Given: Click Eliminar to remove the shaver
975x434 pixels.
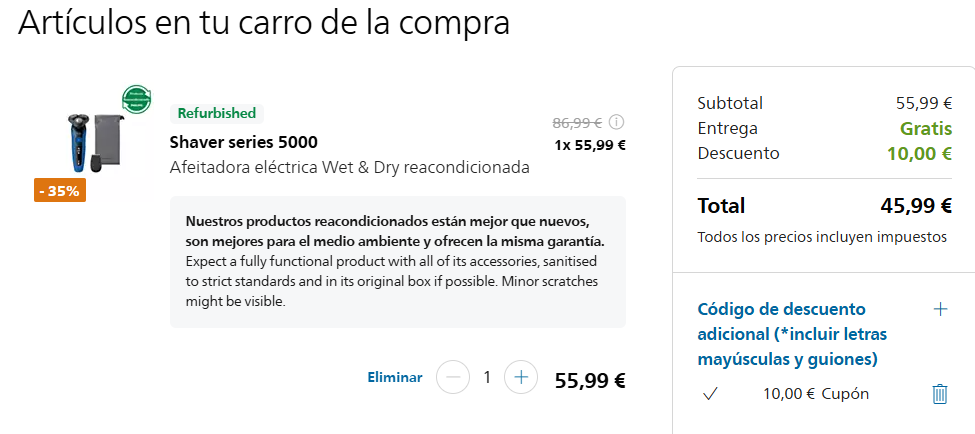Looking at the screenshot, I should click(x=395, y=378).
